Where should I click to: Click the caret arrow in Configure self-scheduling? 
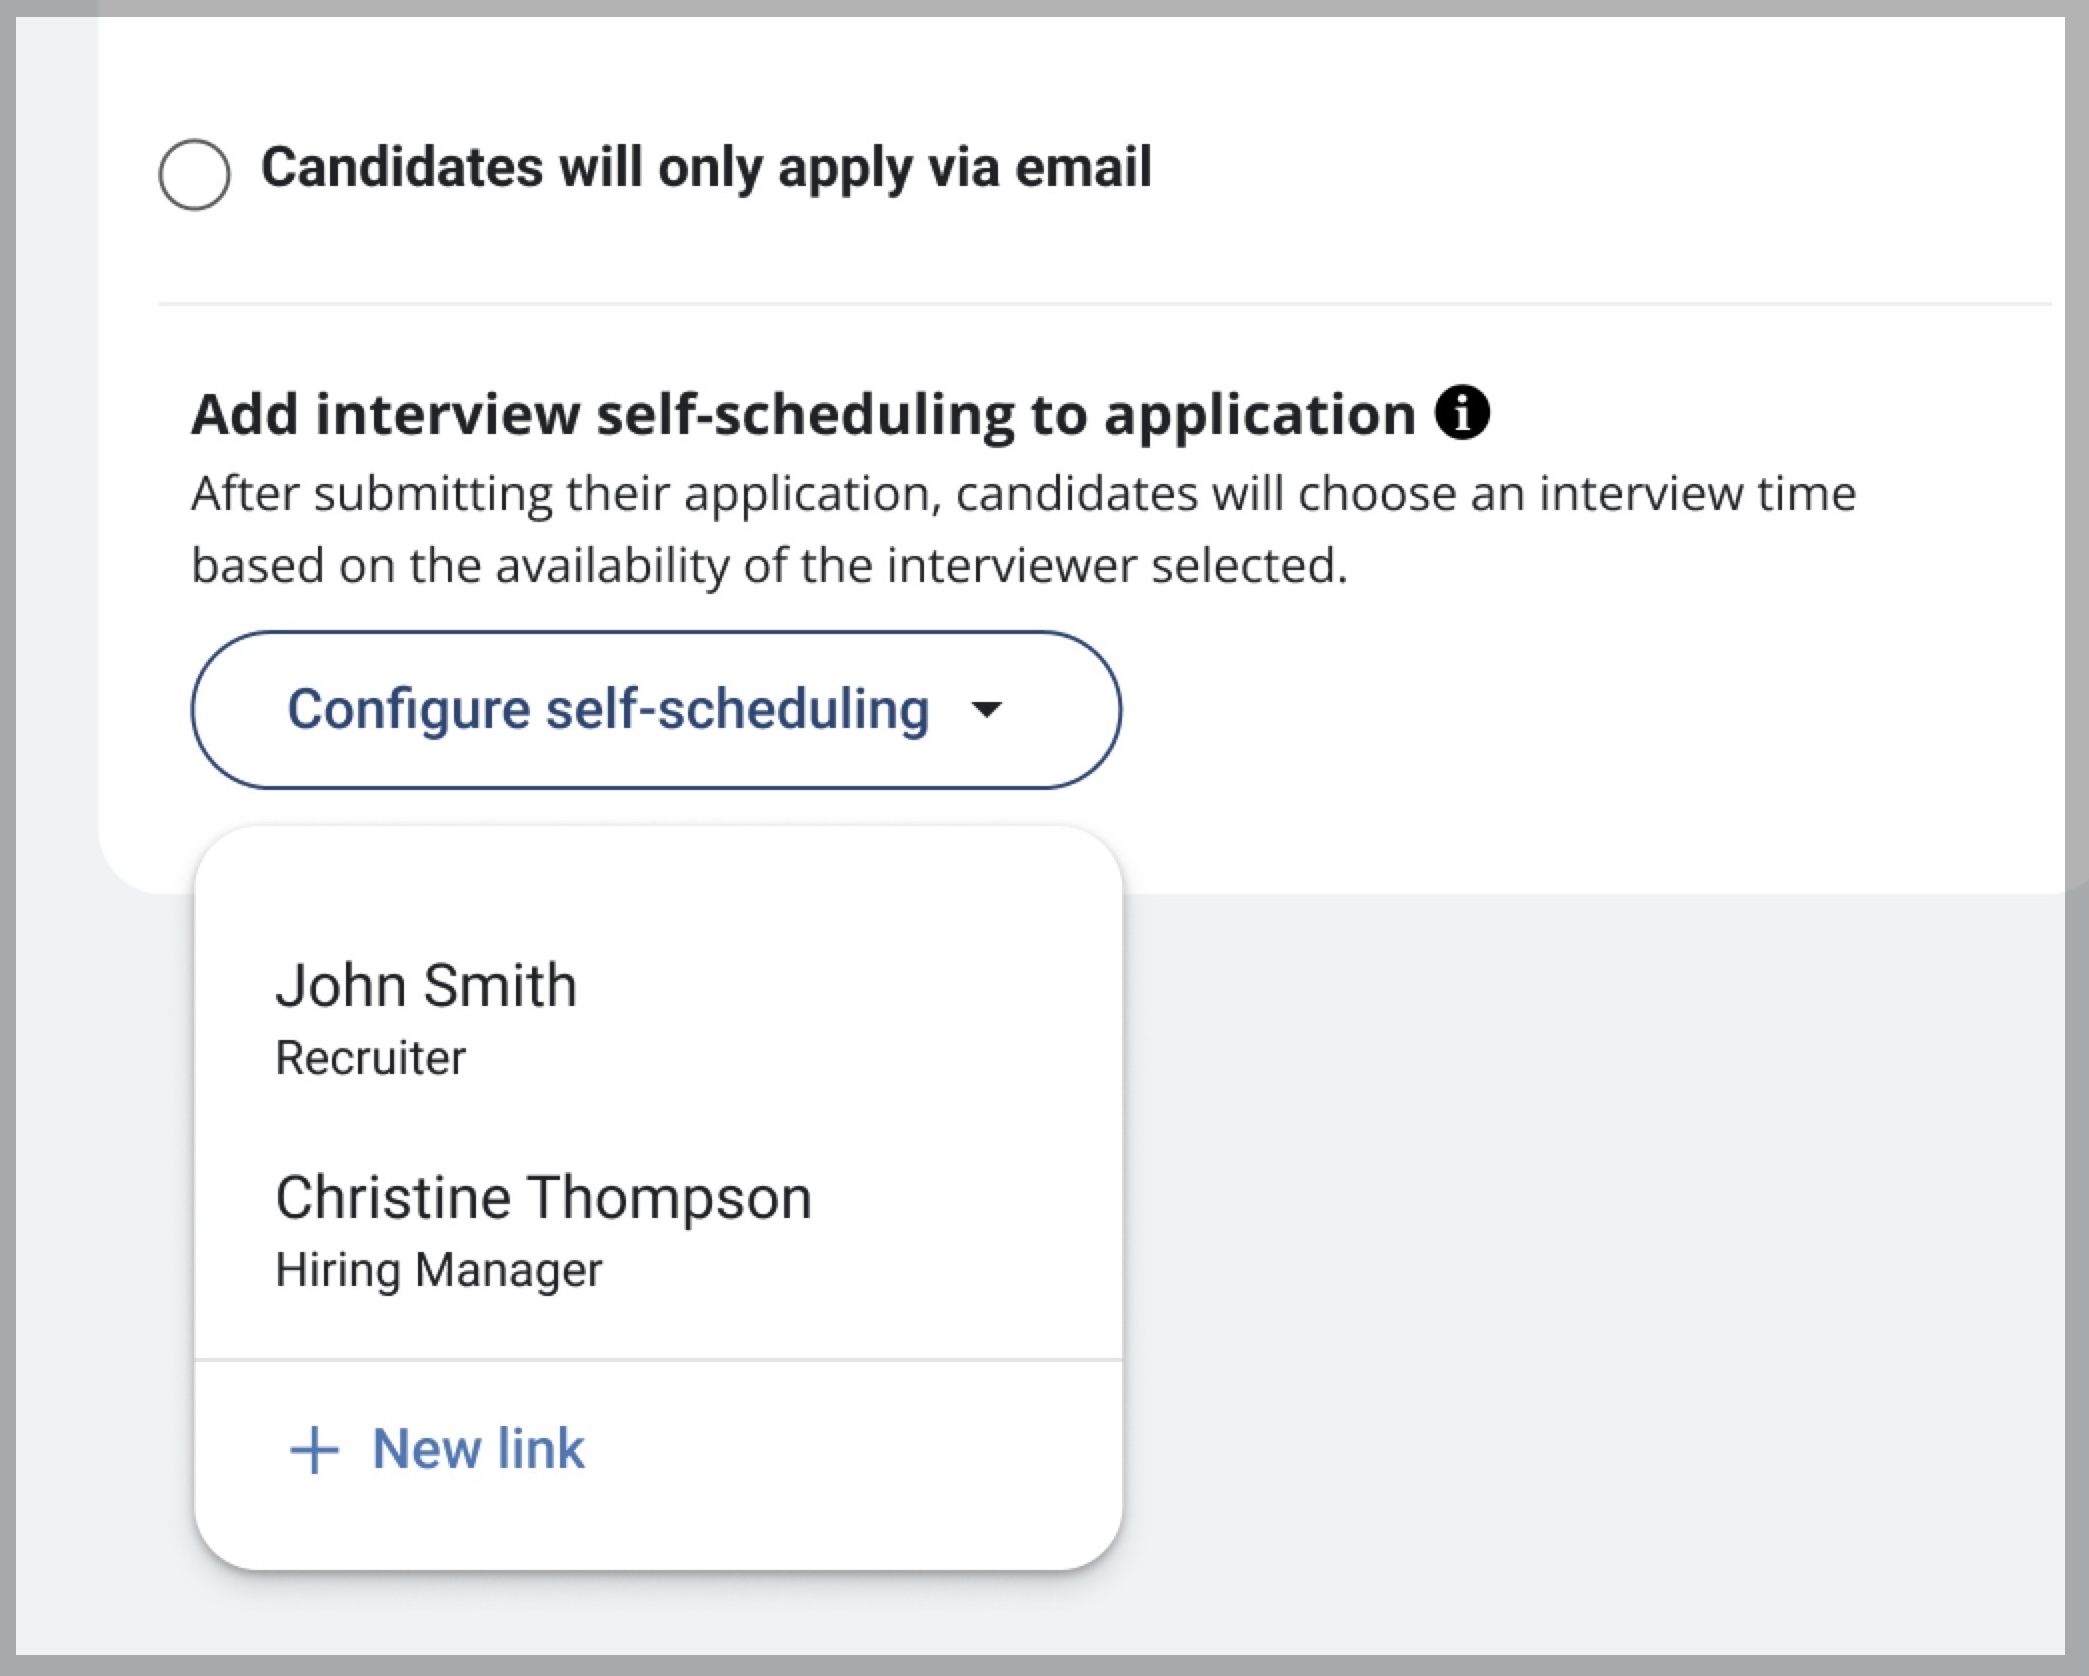(987, 710)
